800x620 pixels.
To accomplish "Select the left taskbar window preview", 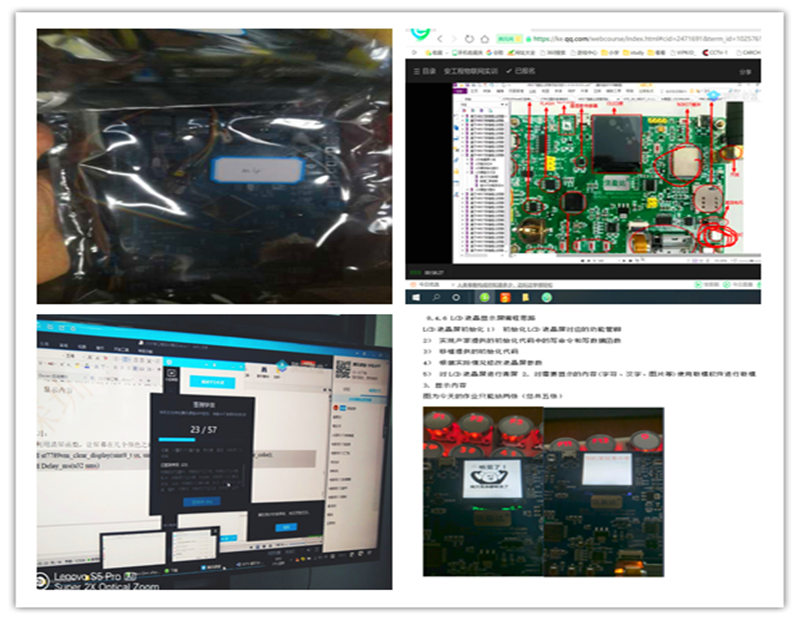I will pyautogui.click(x=134, y=551).
